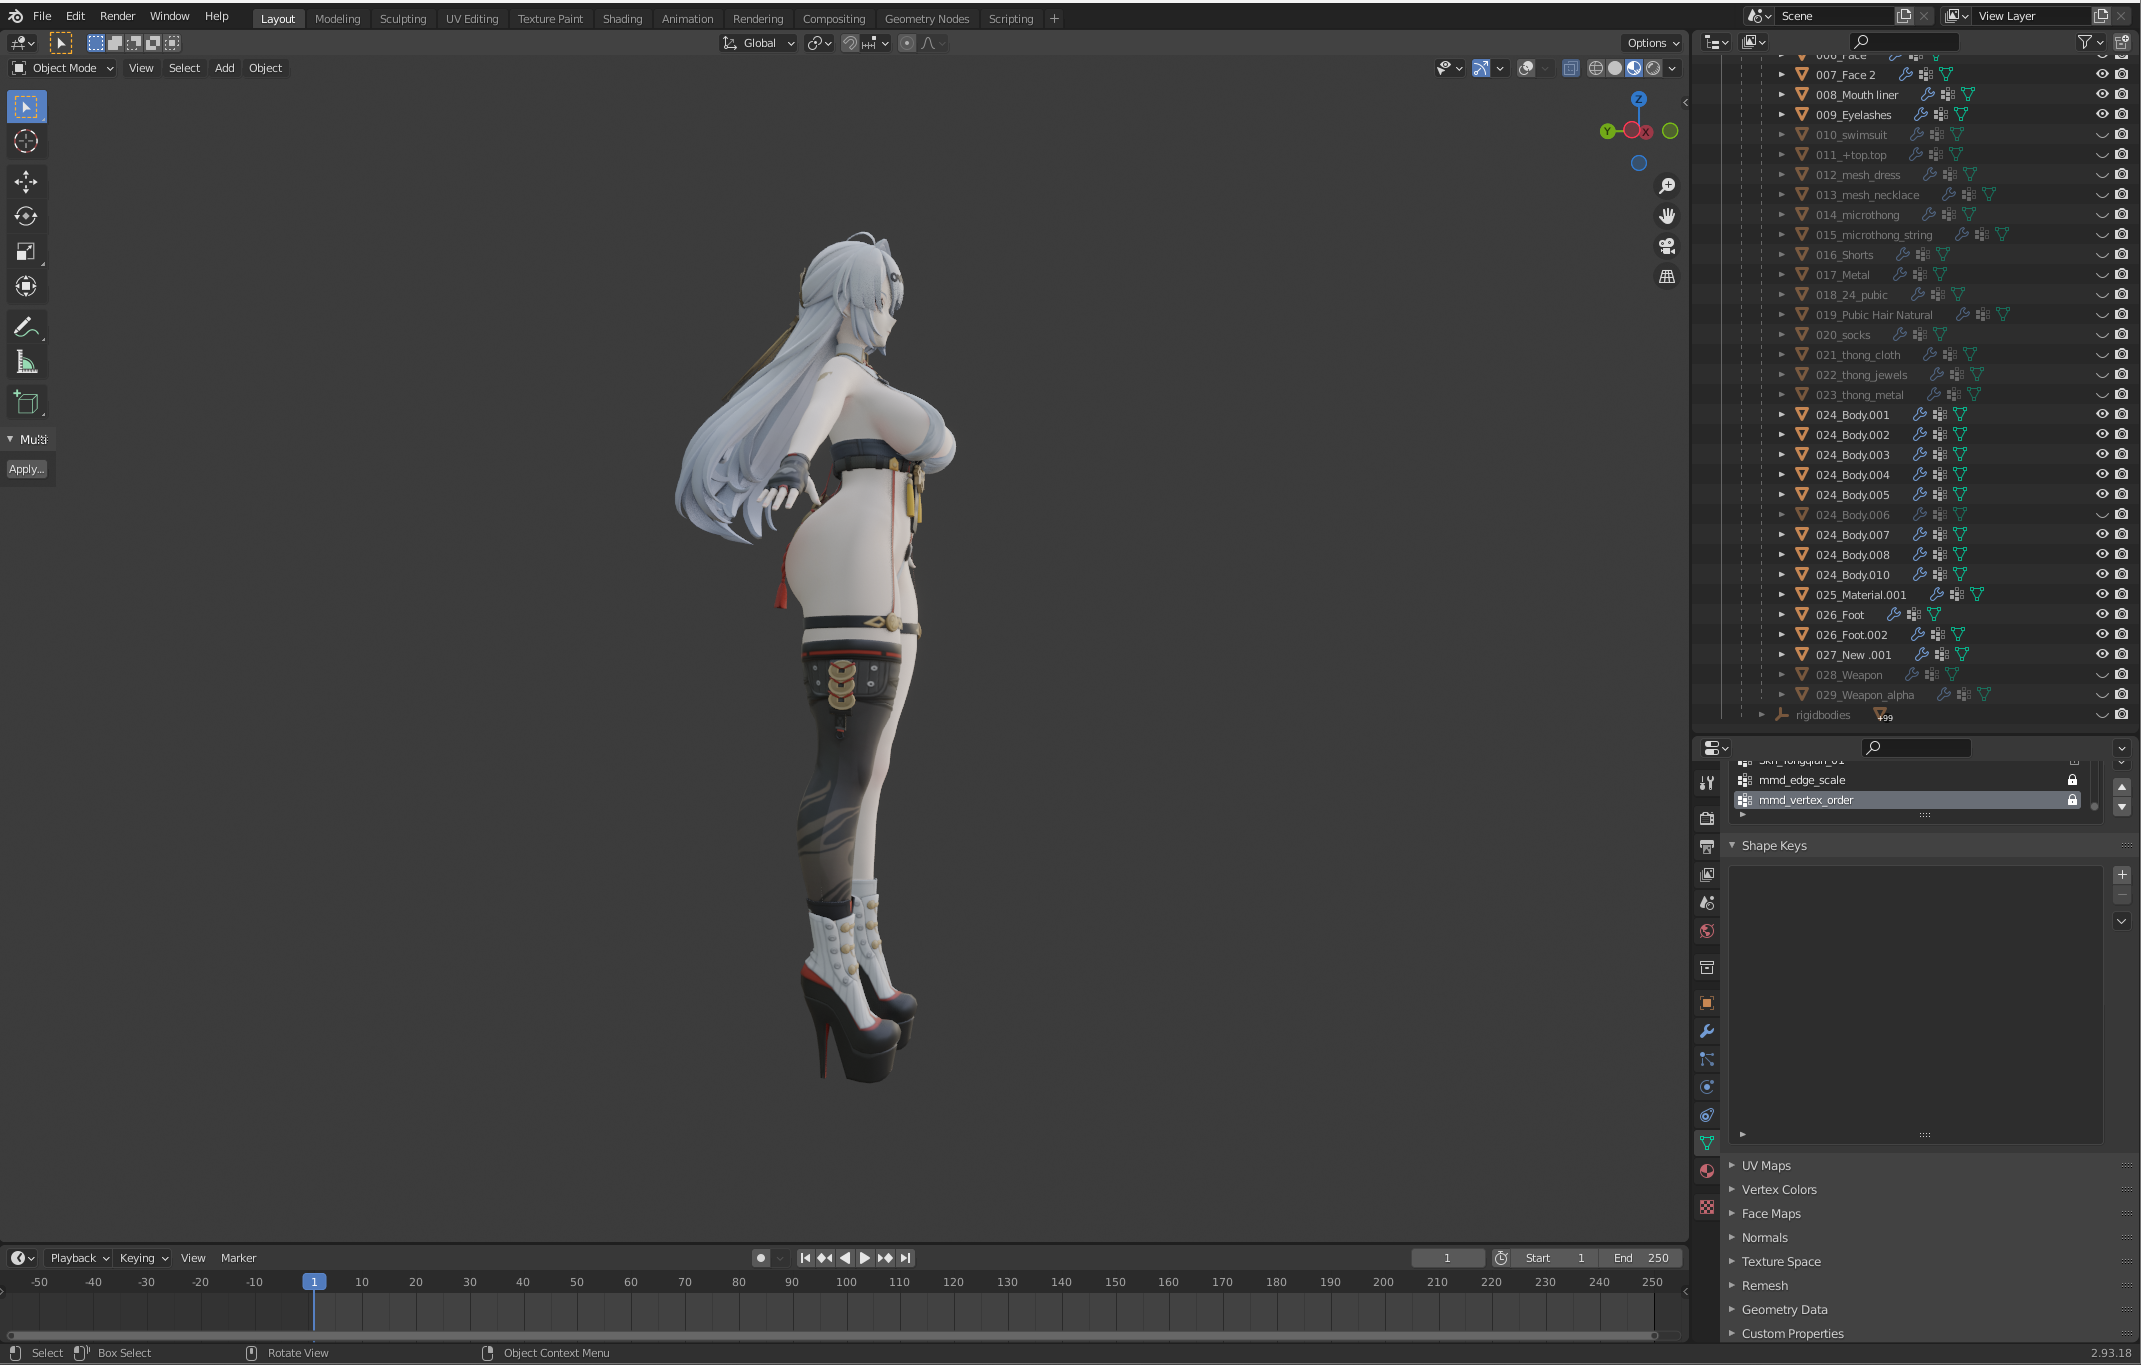Click the current frame marker on timeline
Screen dimensions: 2141x1365
tap(314, 1282)
